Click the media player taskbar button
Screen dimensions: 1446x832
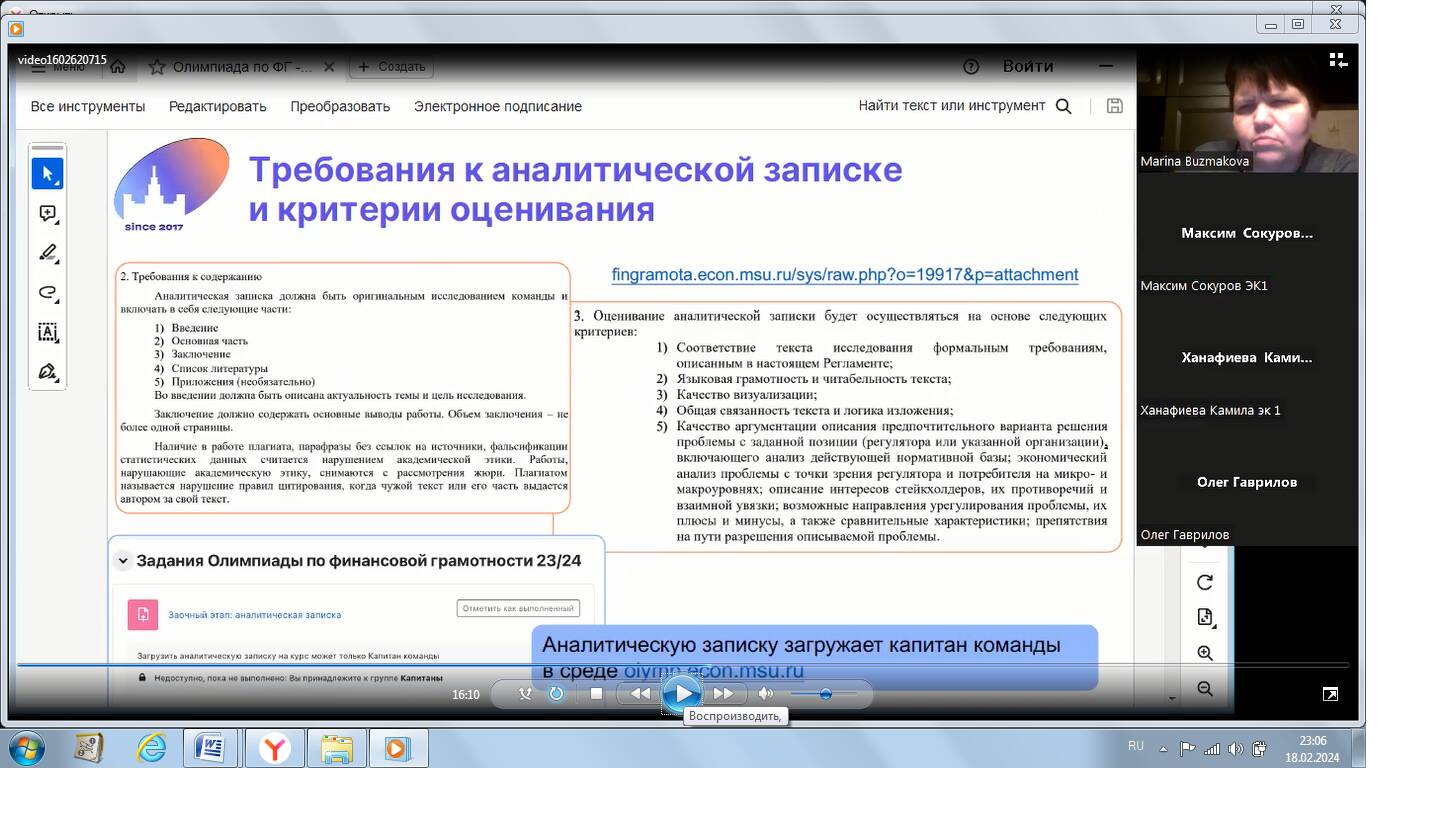coord(398,748)
